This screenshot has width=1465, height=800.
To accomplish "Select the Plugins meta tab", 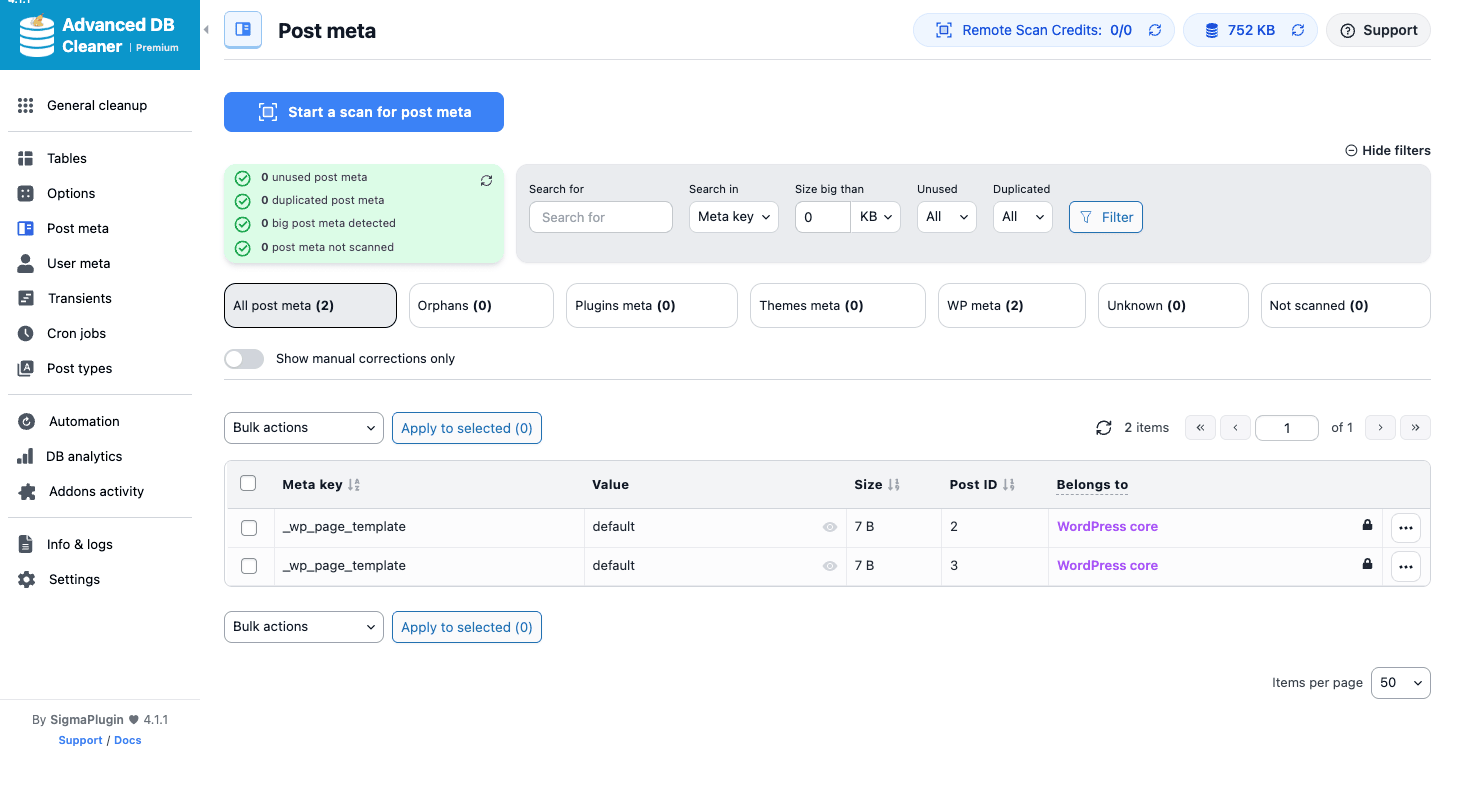I will [652, 306].
